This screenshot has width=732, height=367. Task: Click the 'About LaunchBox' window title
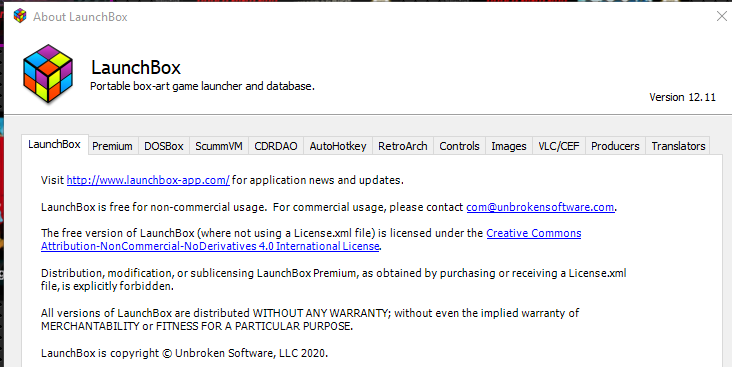(x=80, y=17)
